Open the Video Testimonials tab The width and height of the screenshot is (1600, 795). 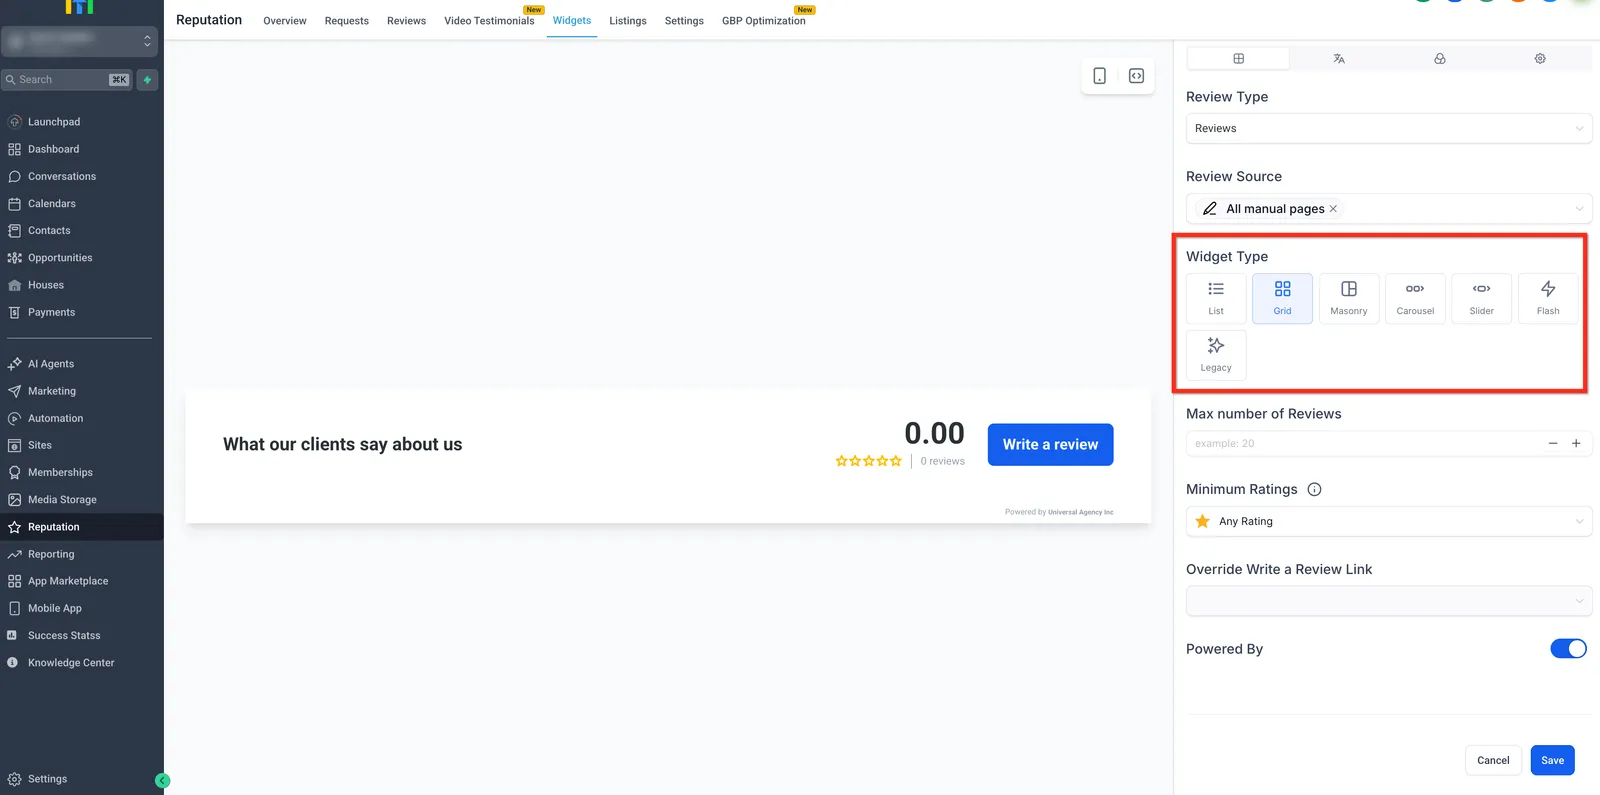click(x=490, y=21)
